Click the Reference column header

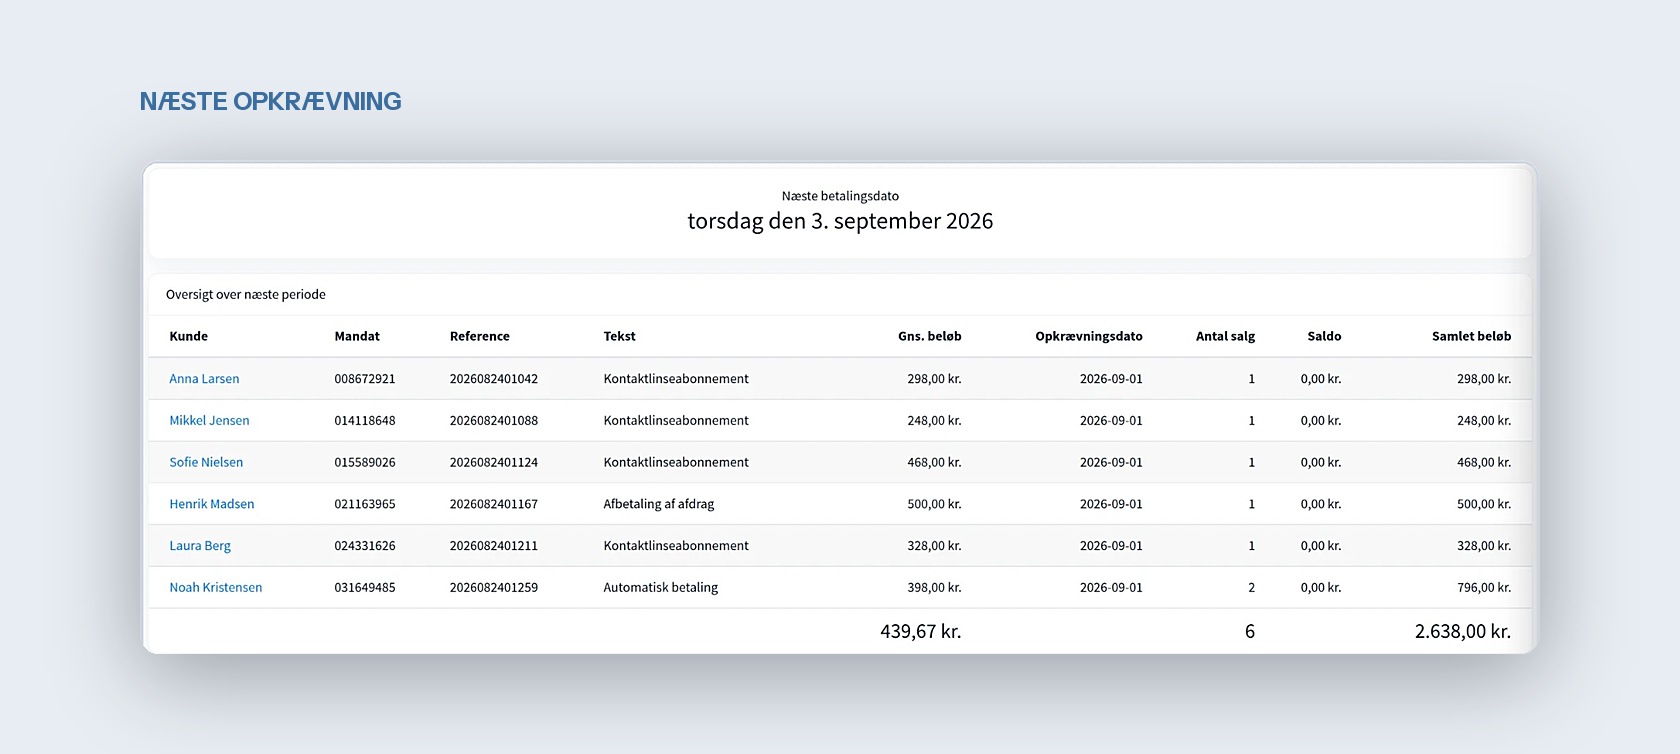(479, 336)
